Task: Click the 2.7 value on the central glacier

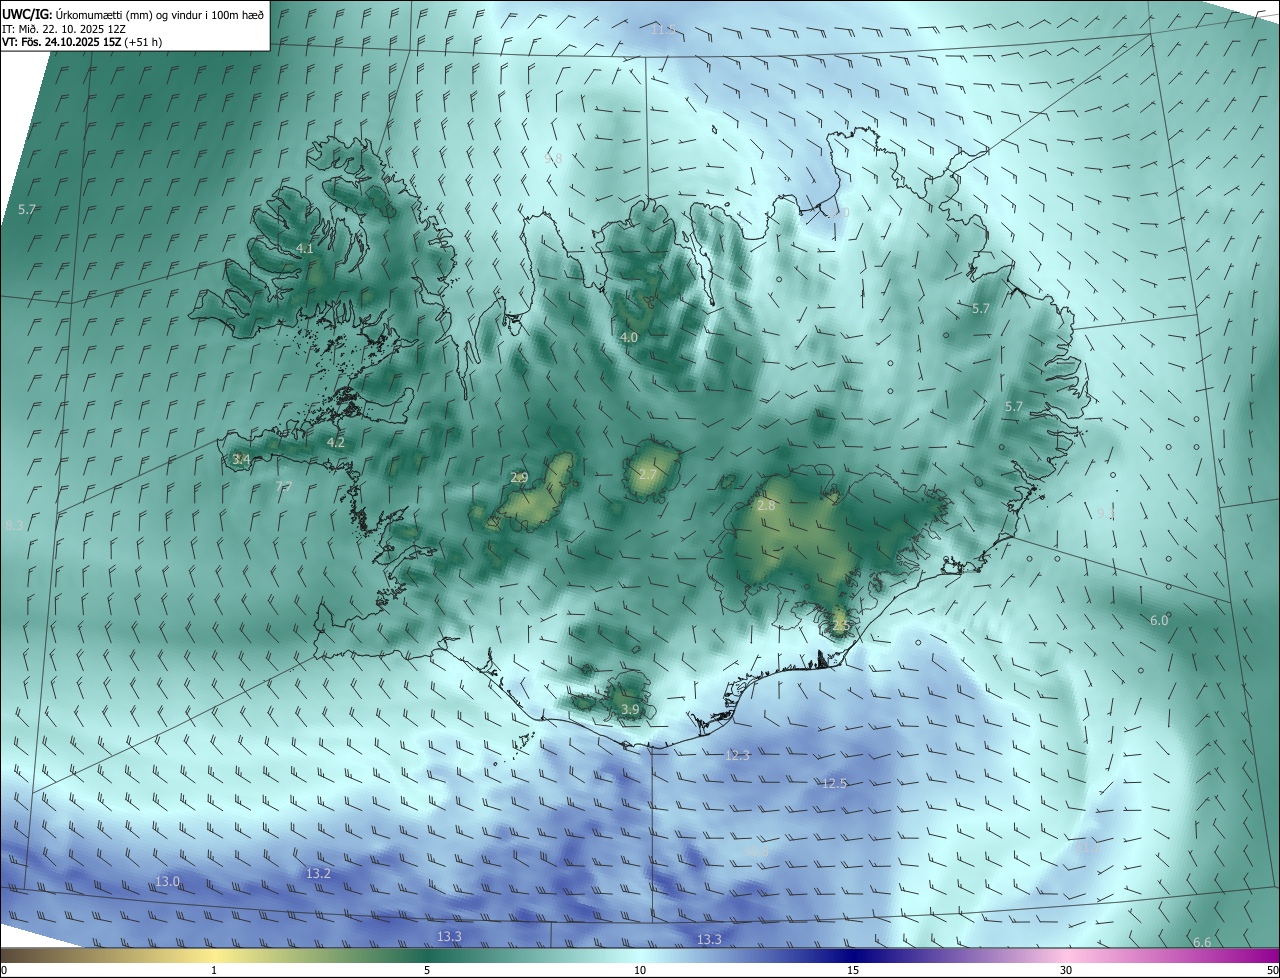Action: (x=648, y=474)
